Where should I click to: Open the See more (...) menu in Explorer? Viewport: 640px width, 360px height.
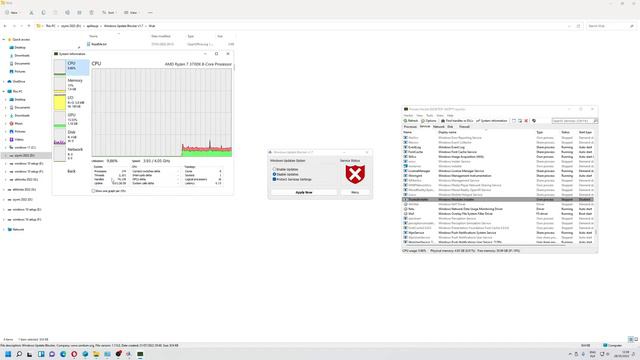click(150, 13)
